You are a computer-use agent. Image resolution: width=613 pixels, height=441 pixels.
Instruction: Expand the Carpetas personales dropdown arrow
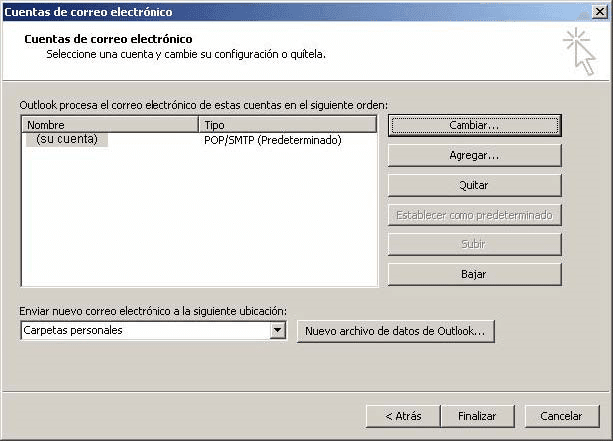278,331
